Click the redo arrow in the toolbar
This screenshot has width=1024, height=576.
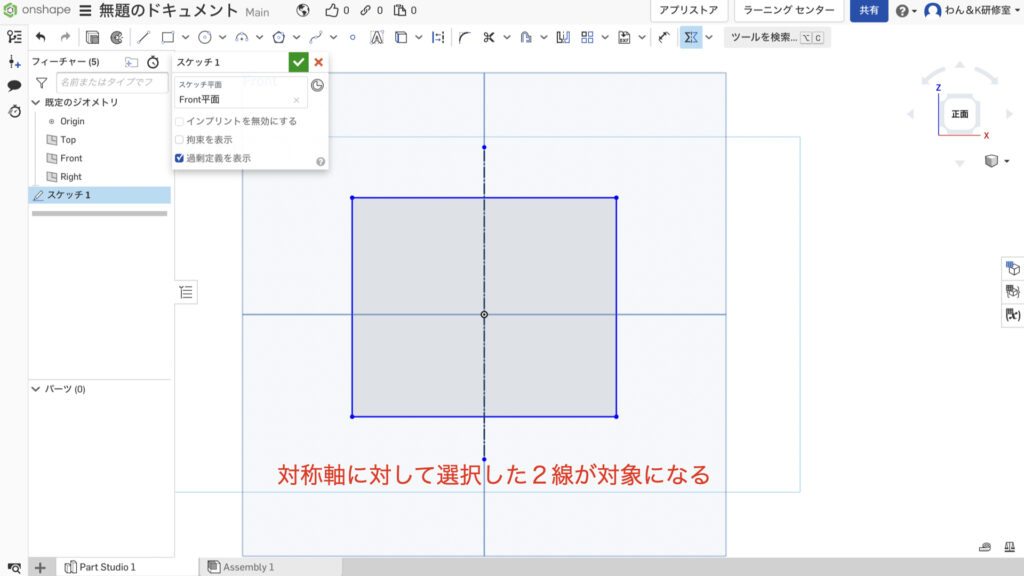point(65,37)
